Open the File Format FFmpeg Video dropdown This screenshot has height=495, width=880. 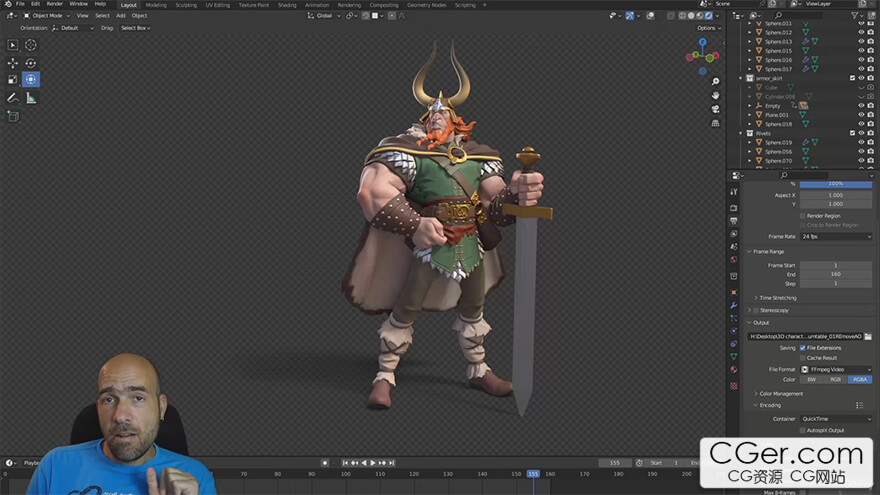point(836,369)
